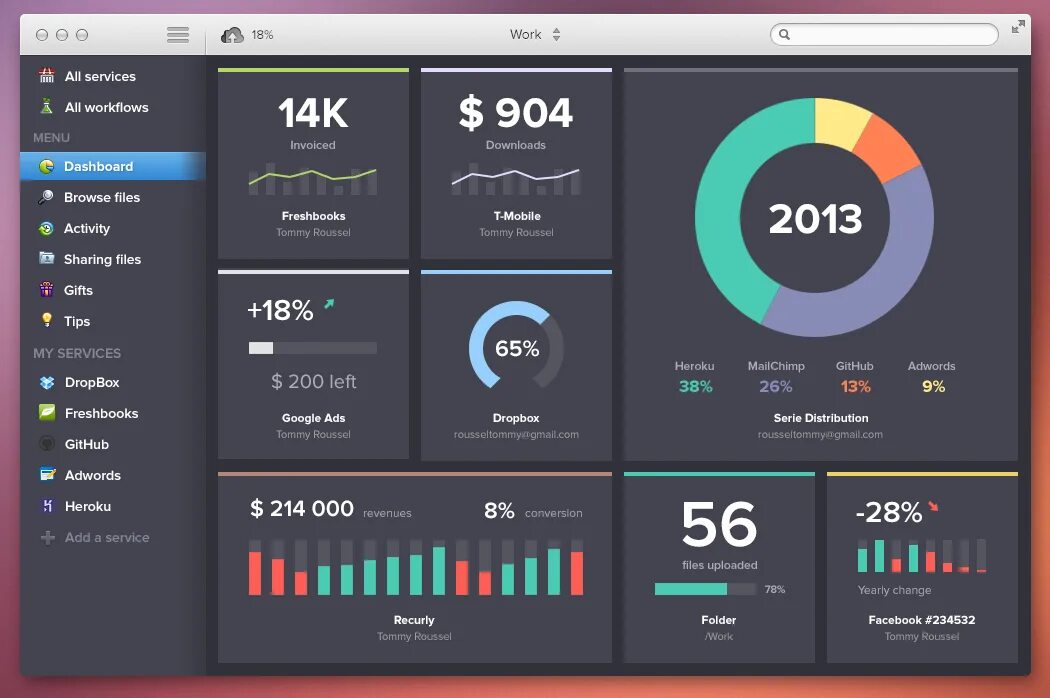Click the "Facebook #234532" title
The image size is (1050, 698).
(x=921, y=620)
